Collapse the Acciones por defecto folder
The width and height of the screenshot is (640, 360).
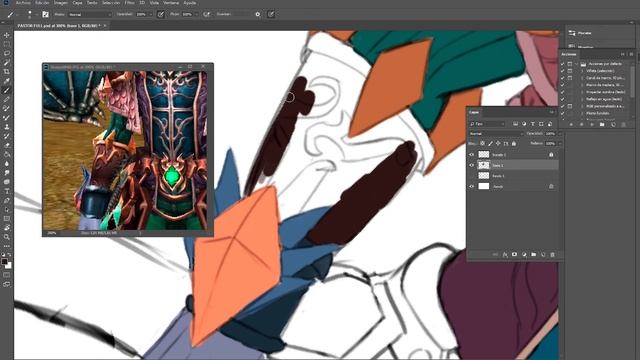576,64
